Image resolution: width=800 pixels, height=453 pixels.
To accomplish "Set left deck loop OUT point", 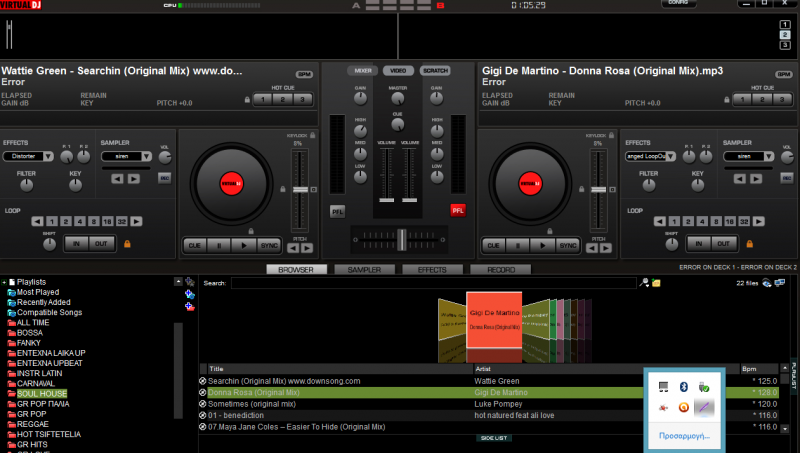I will 101,244.
